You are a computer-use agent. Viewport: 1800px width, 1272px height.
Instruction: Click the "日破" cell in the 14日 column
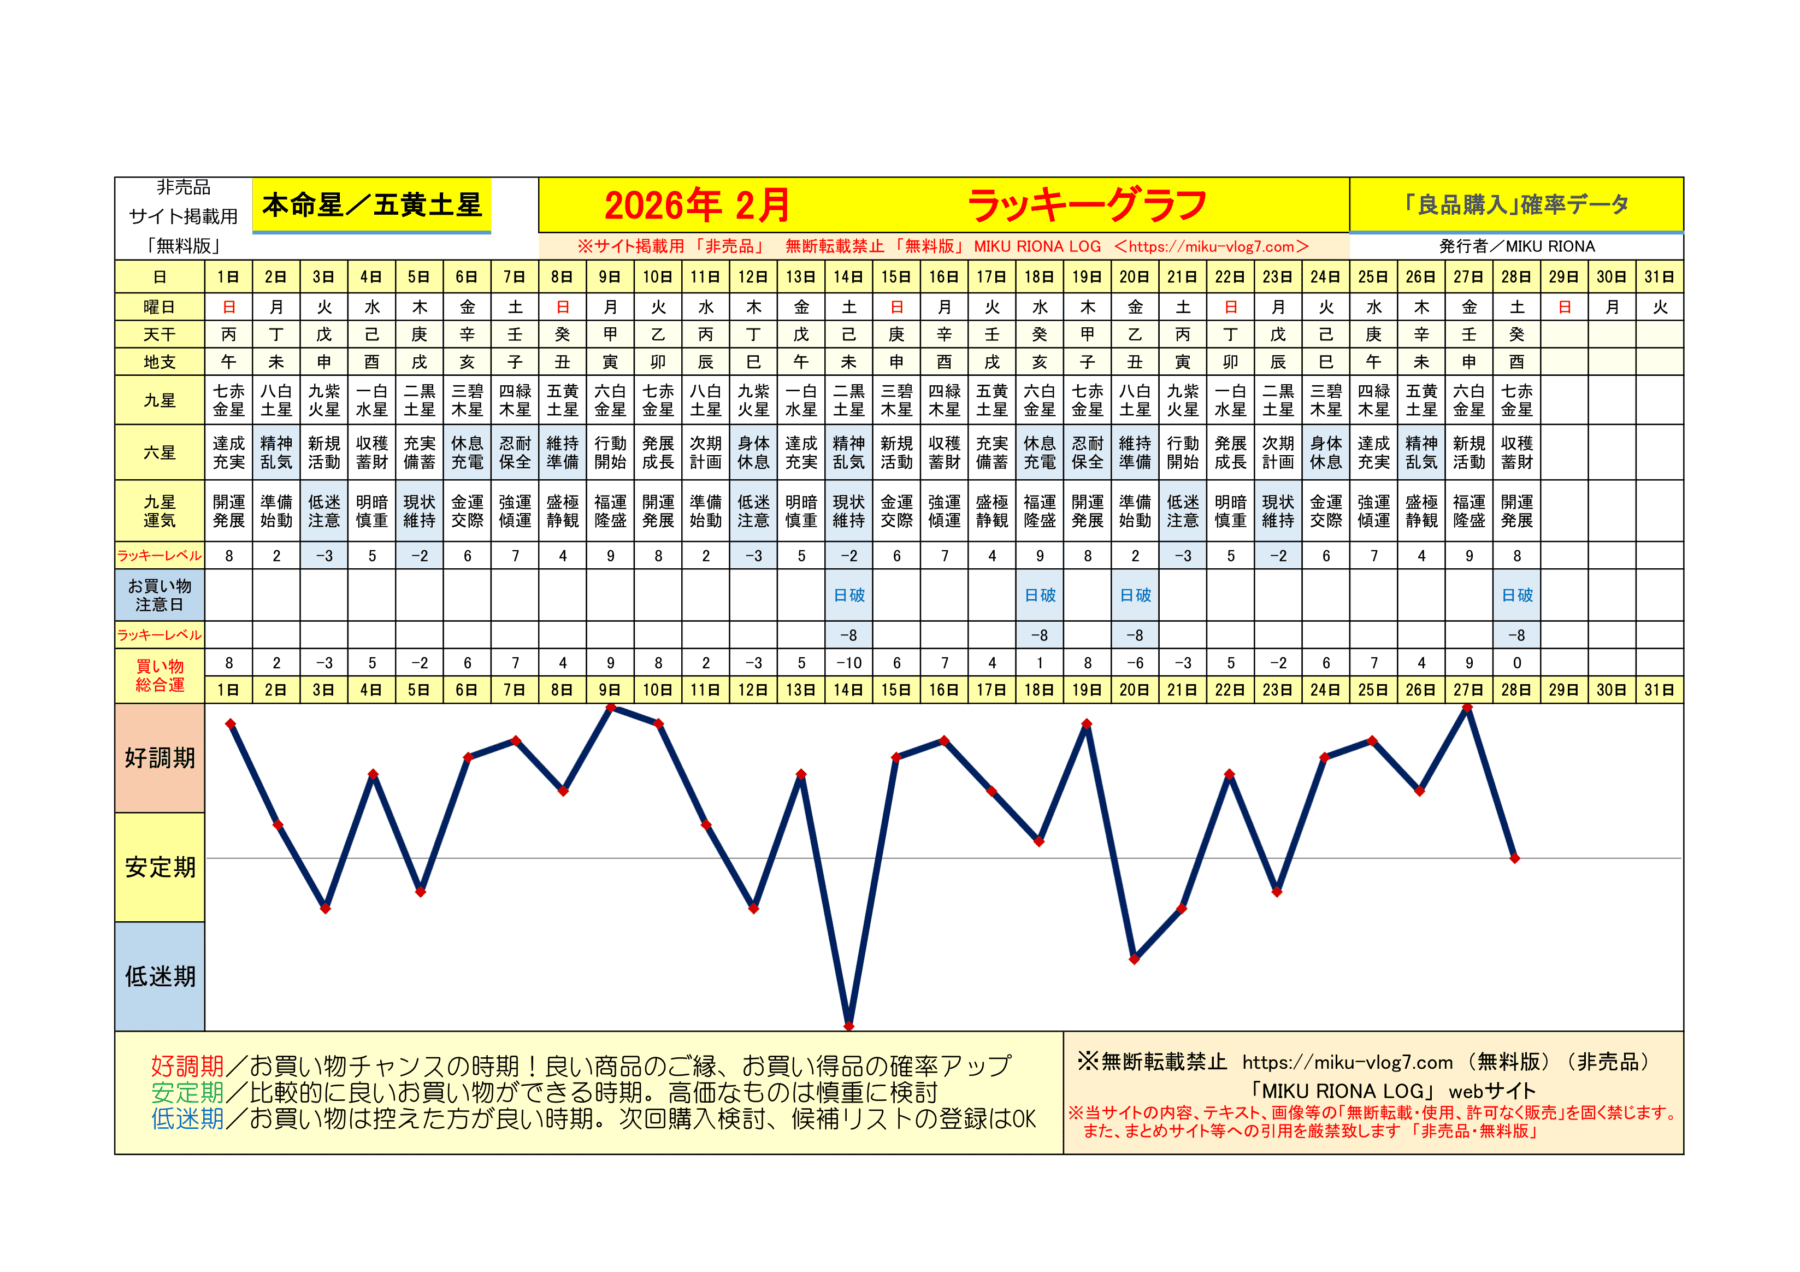pyautogui.click(x=849, y=595)
